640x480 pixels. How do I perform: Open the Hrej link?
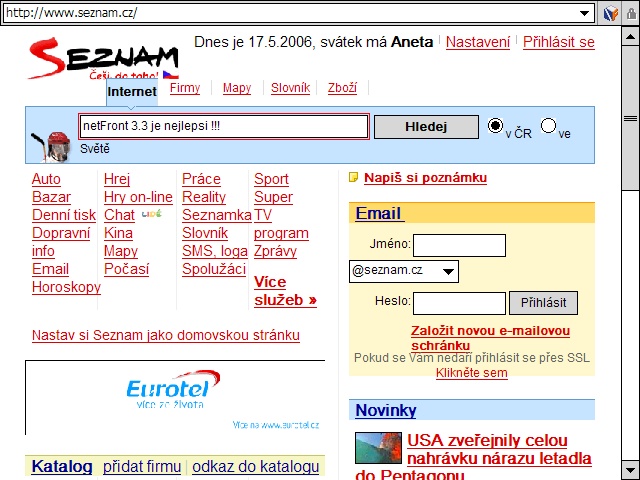[x=117, y=179]
